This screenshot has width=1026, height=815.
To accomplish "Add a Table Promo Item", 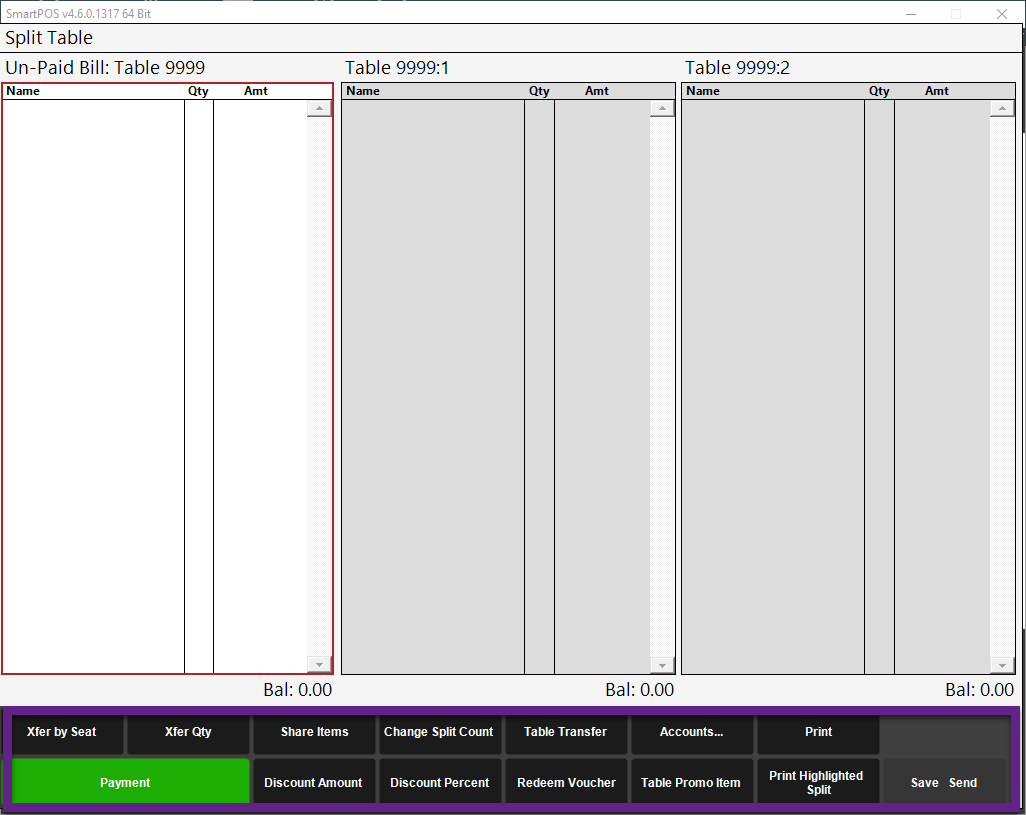I will pyautogui.click(x=691, y=782).
